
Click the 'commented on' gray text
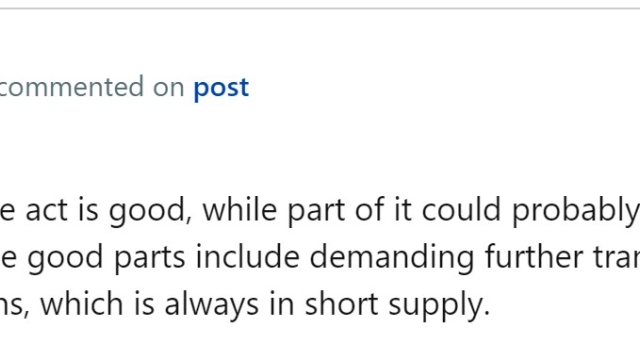coord(92,87)
